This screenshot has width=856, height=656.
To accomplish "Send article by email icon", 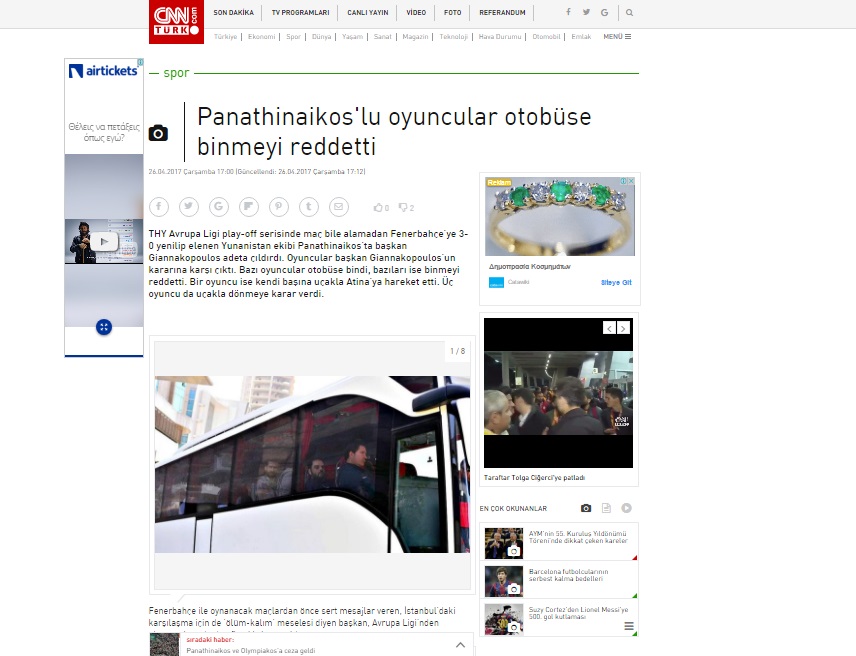I will coord(339,206).
